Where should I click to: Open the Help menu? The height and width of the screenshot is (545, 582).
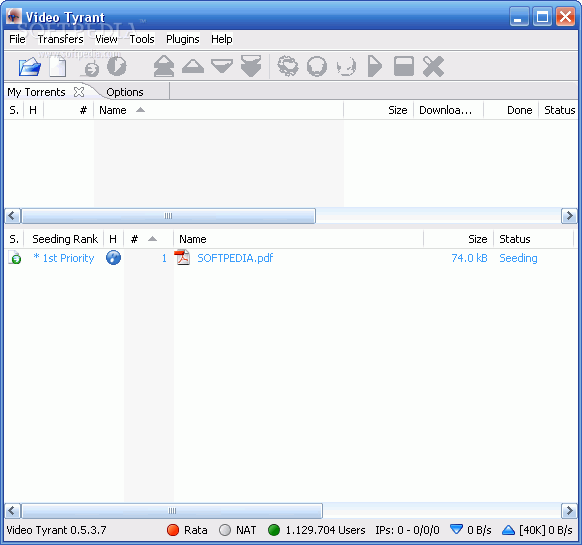click(x=222, y=39)
